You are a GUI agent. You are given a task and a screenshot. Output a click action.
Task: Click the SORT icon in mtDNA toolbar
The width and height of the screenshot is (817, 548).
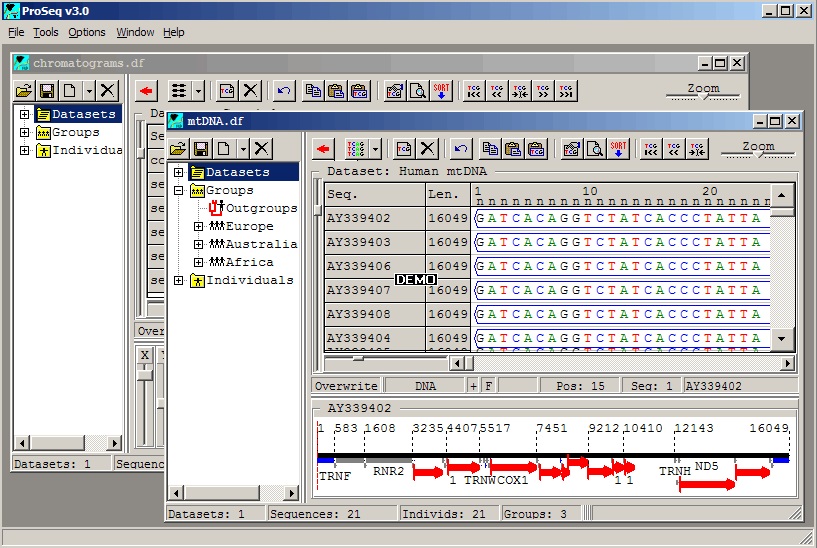coord(619,149)
